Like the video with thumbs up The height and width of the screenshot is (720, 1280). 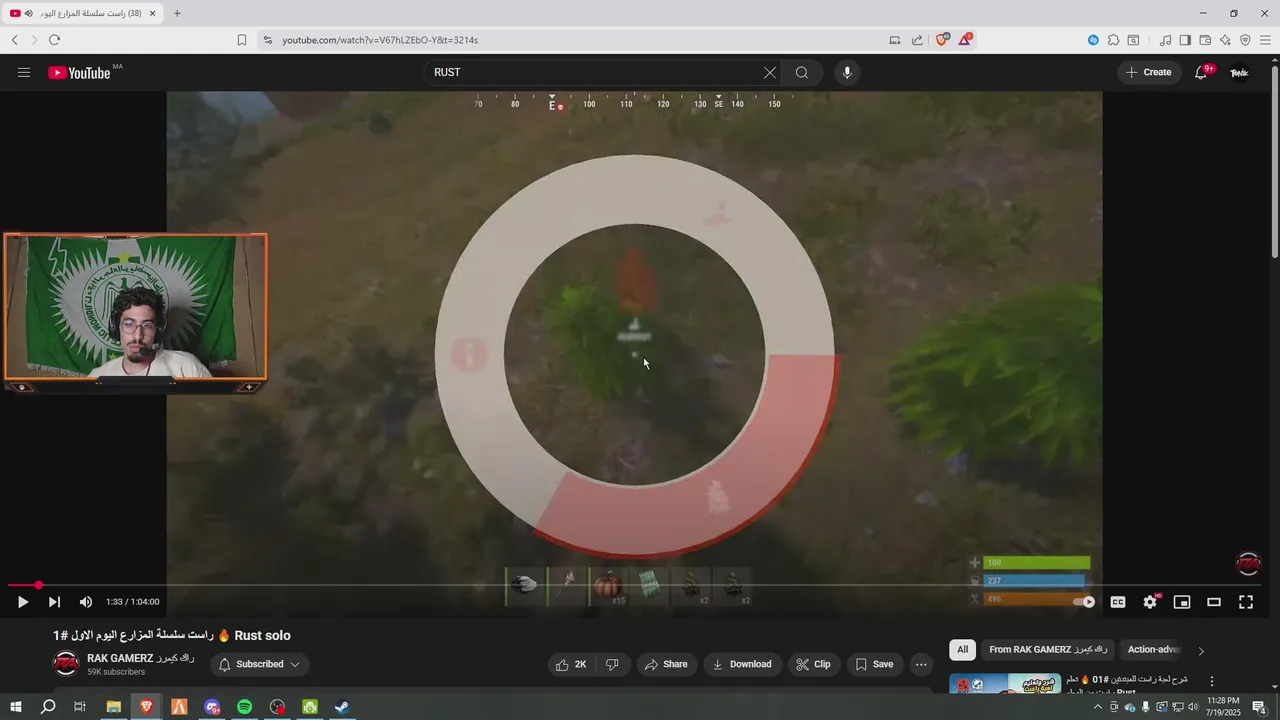point(572,664)
